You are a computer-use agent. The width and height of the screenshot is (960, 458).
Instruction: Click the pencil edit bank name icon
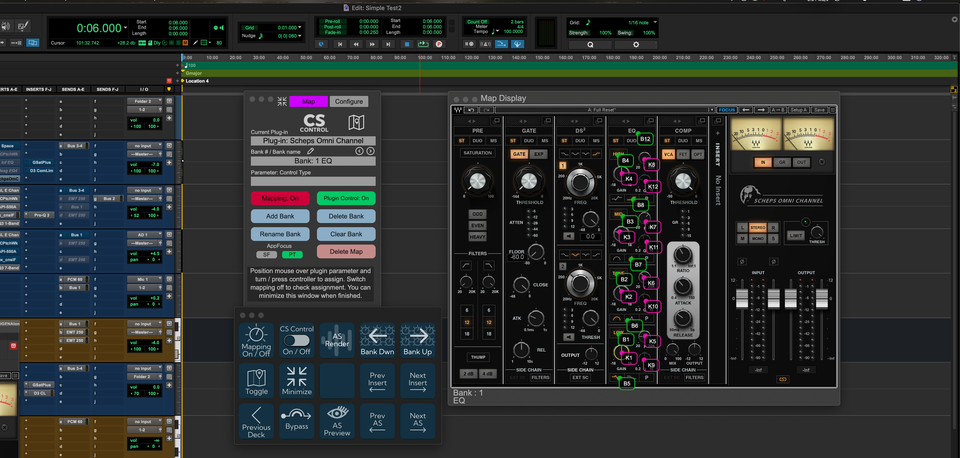(309, 151)
